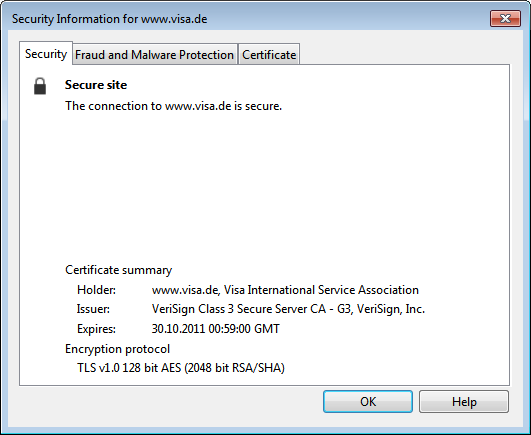
Task: Close the Security Information dialog
Action: coord(505,18)
